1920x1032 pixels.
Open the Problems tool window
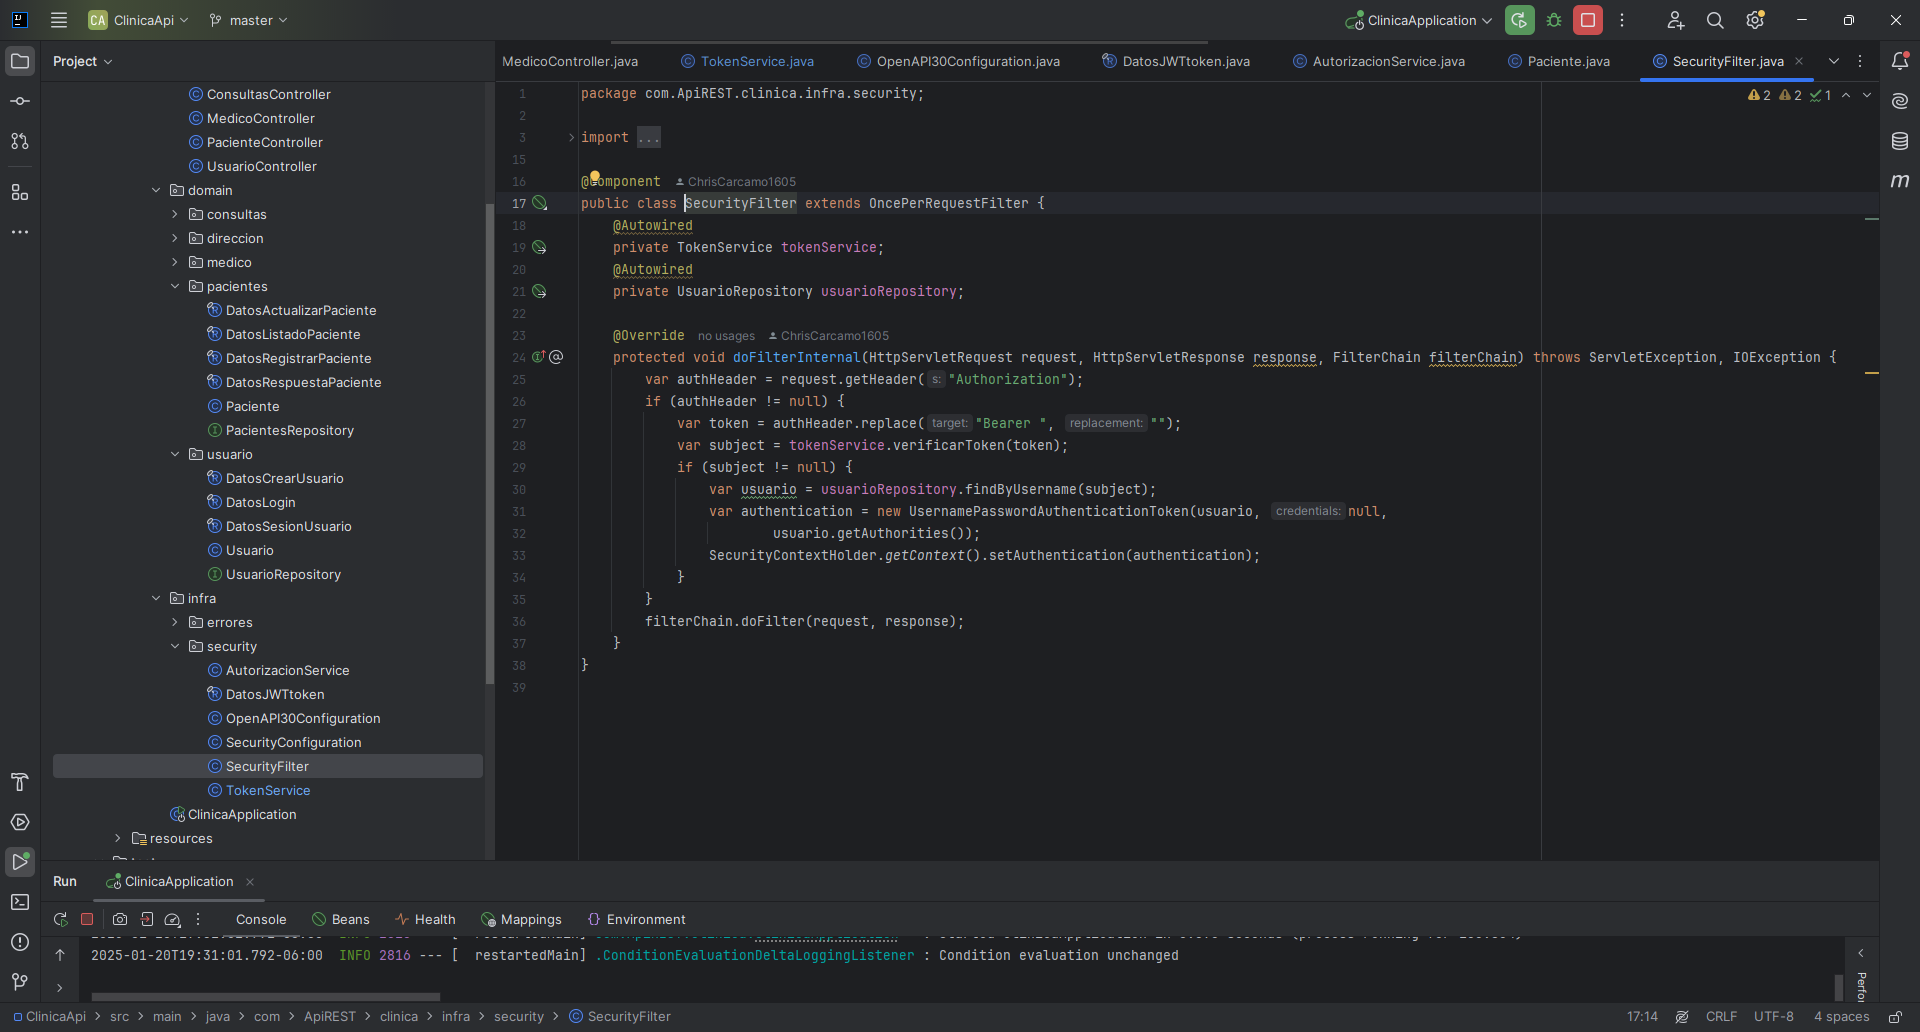(20, 942)
